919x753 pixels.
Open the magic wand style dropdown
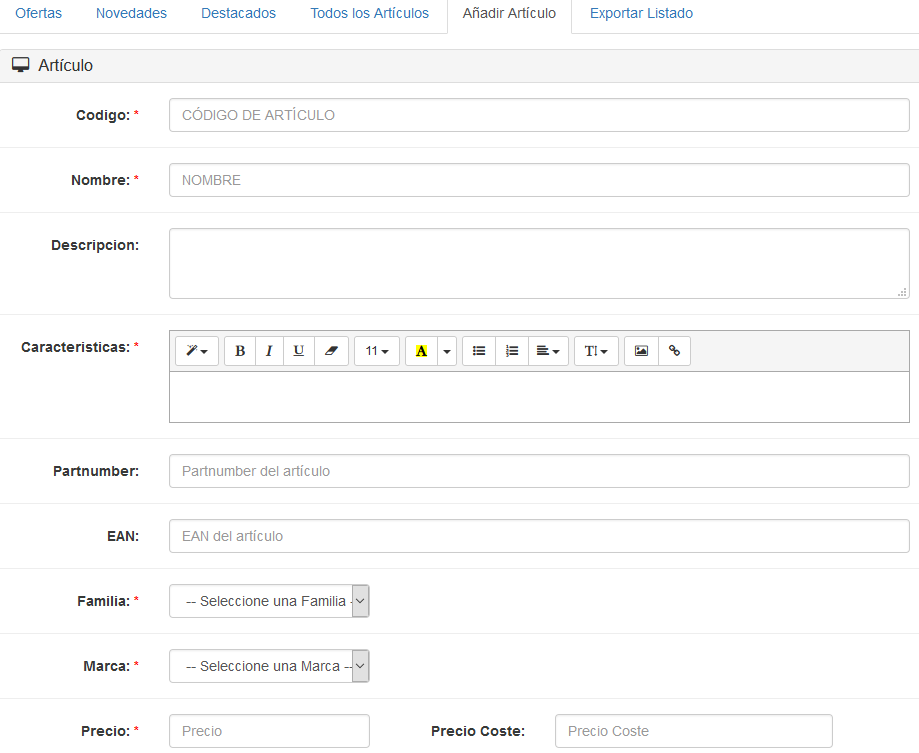click(197, 351)
